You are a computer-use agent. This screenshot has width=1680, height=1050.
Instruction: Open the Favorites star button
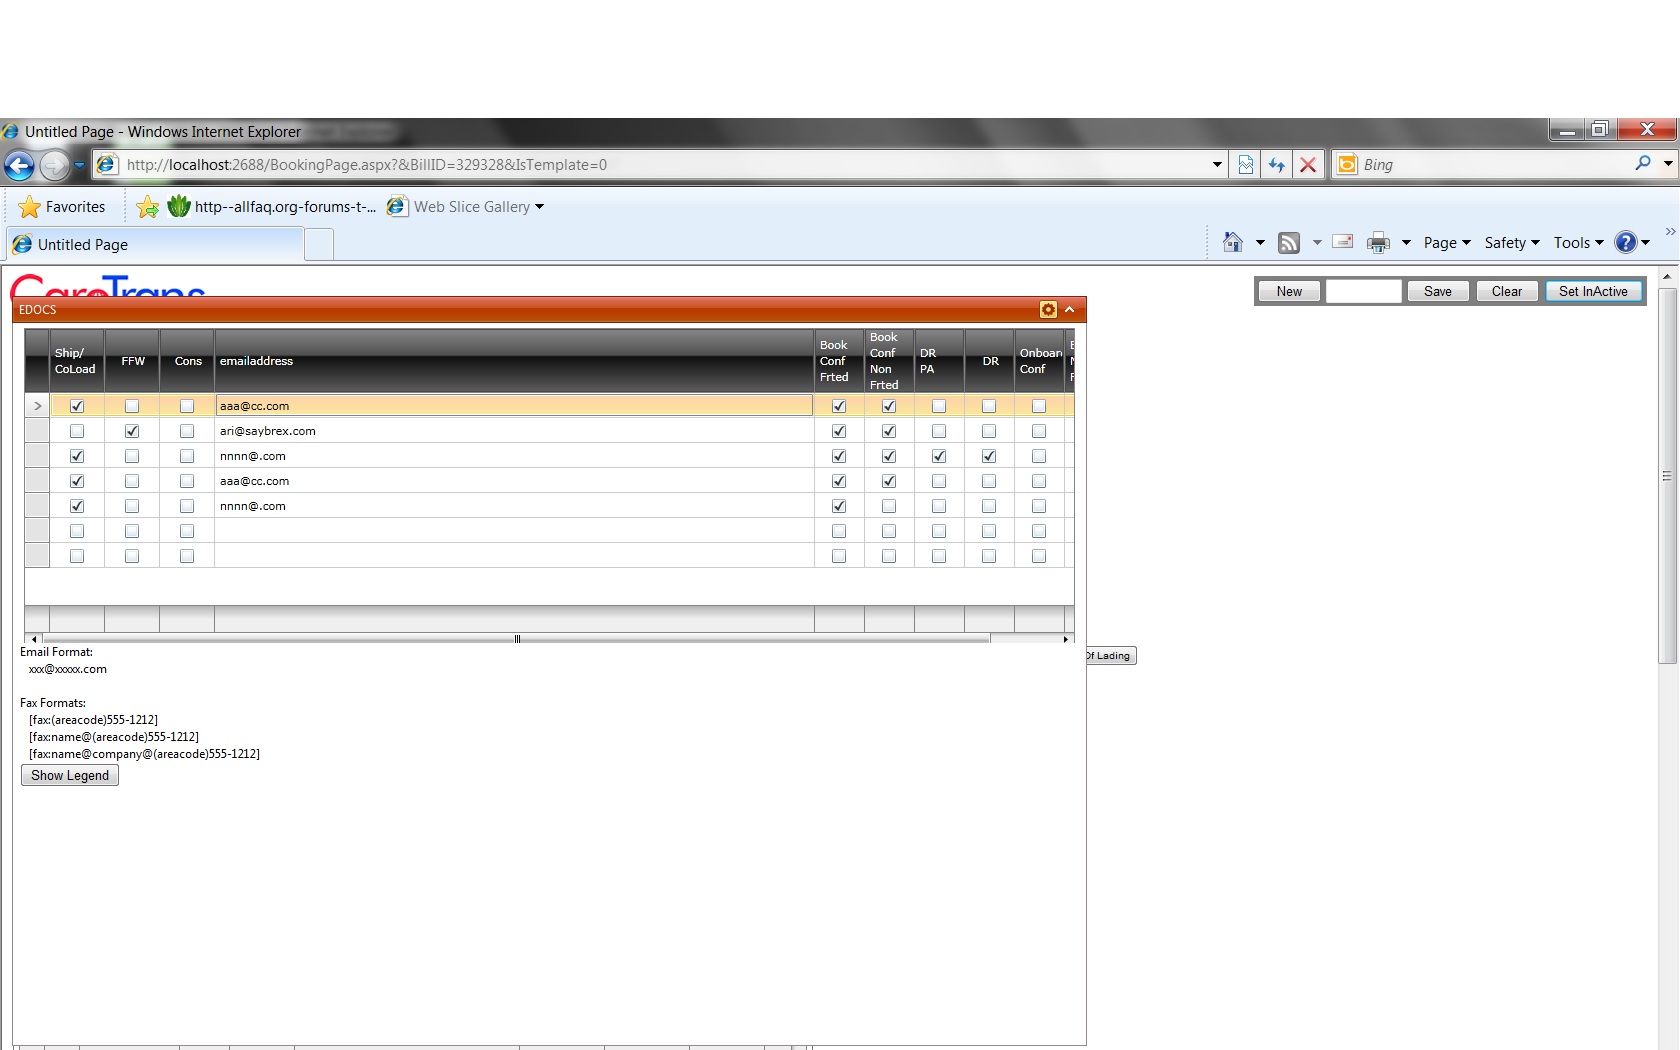(62, 207)
